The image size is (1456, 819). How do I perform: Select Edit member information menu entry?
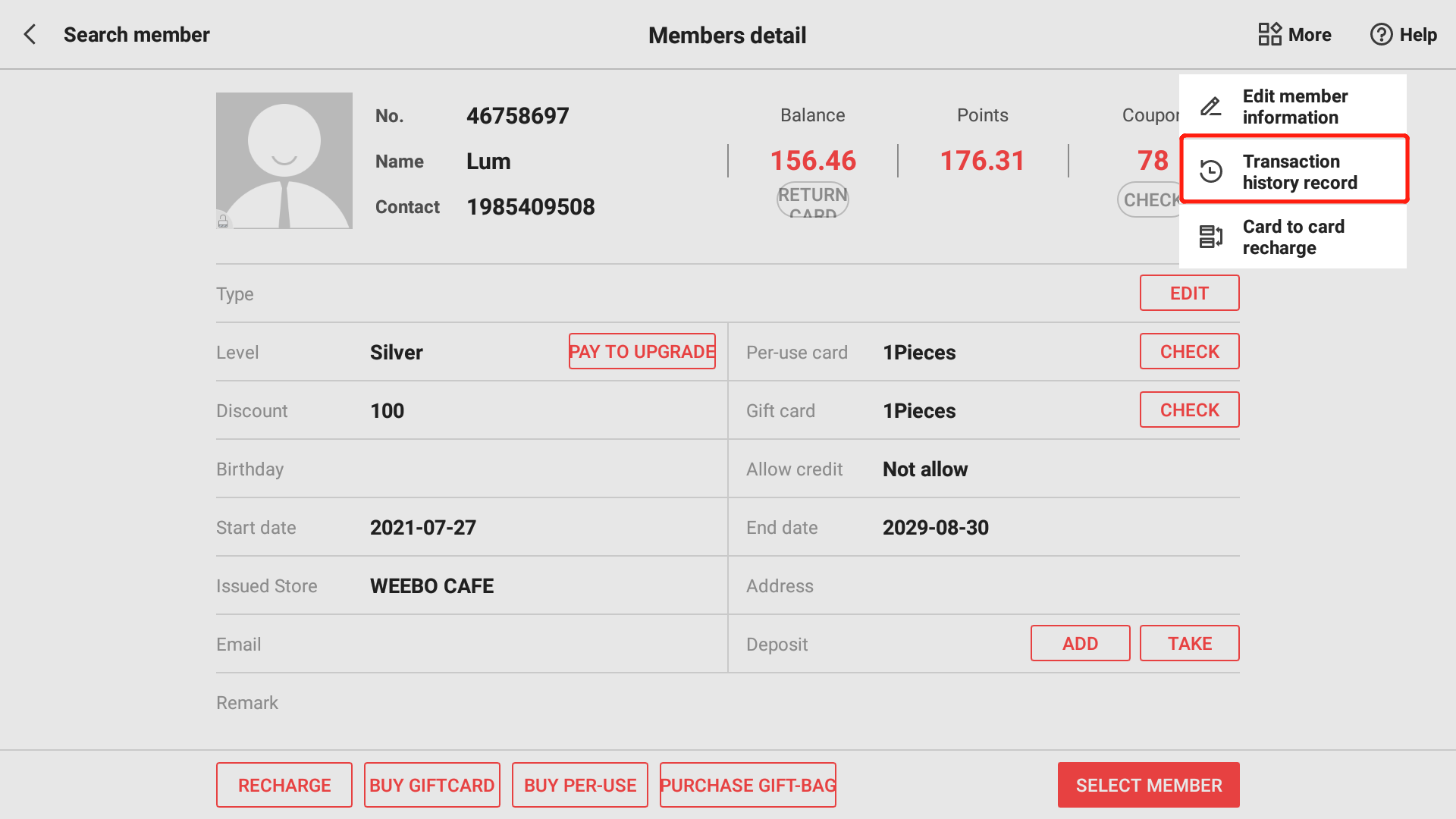pyautogui.click(x=1293, y=107)
